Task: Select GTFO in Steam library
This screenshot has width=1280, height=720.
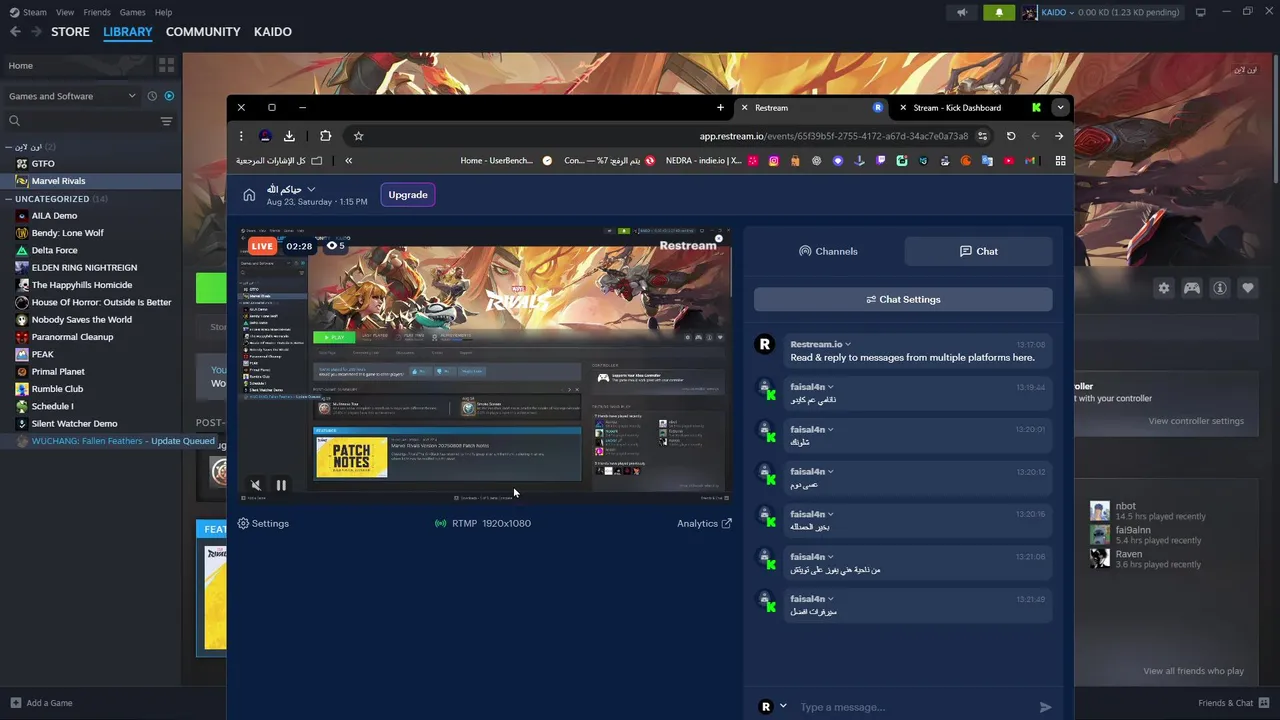Action: [x=43, y=164]
